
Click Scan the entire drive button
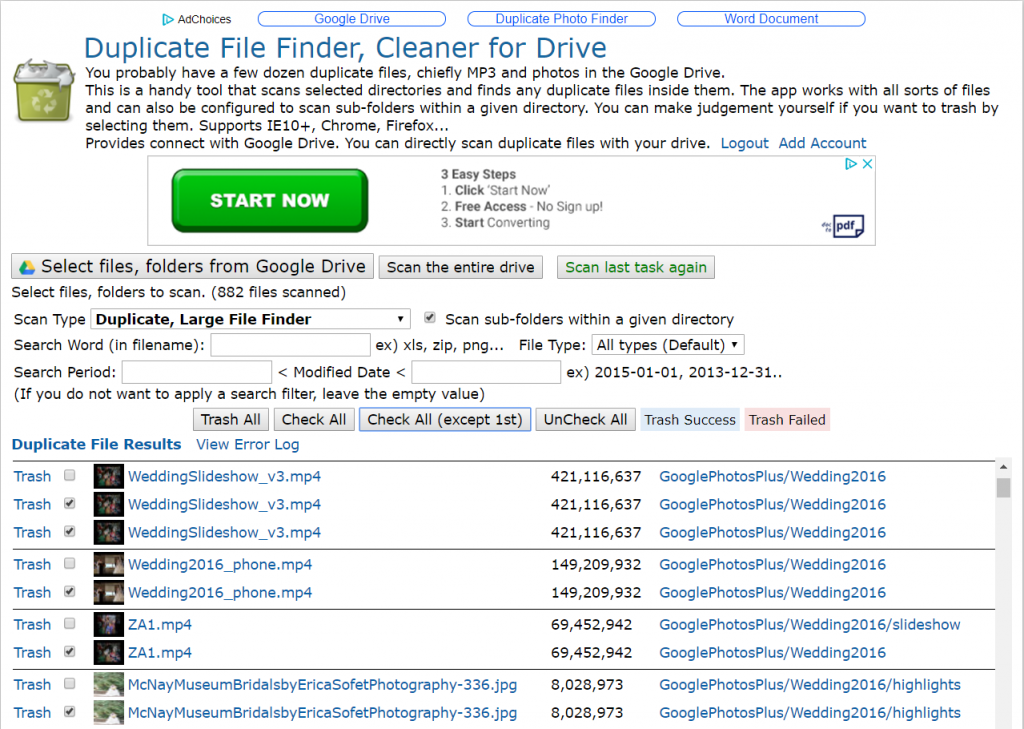coord(460,267)
